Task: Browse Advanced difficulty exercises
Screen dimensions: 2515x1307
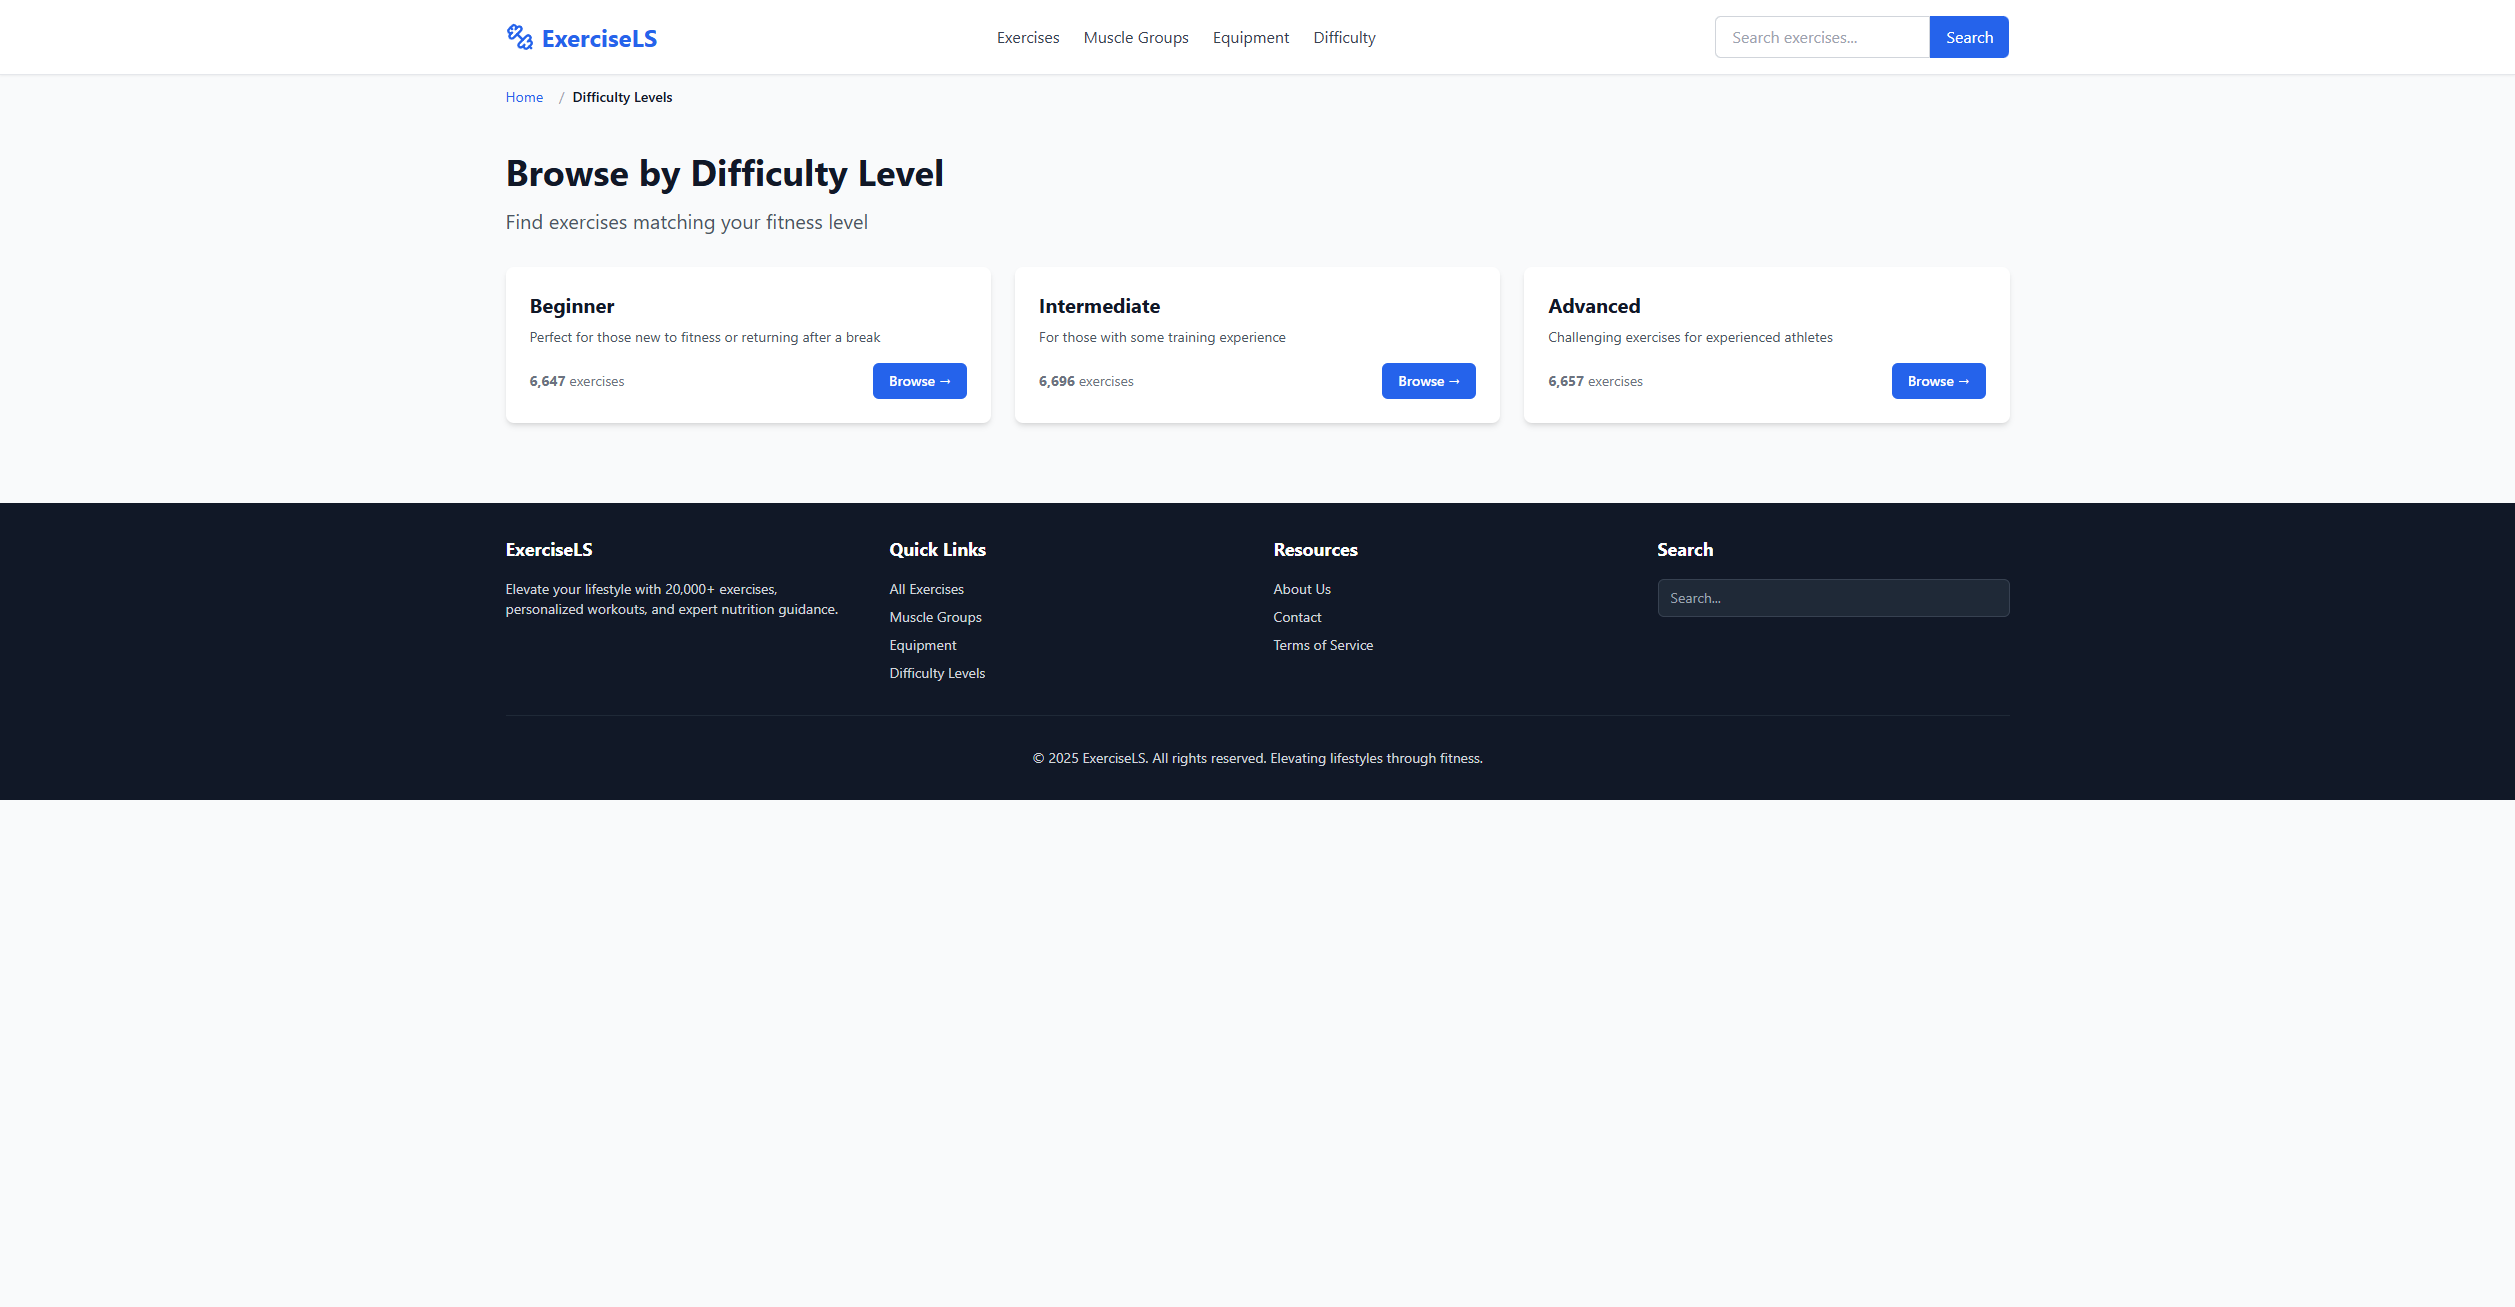Action: pyautogui.click(x=1937, y=381)
